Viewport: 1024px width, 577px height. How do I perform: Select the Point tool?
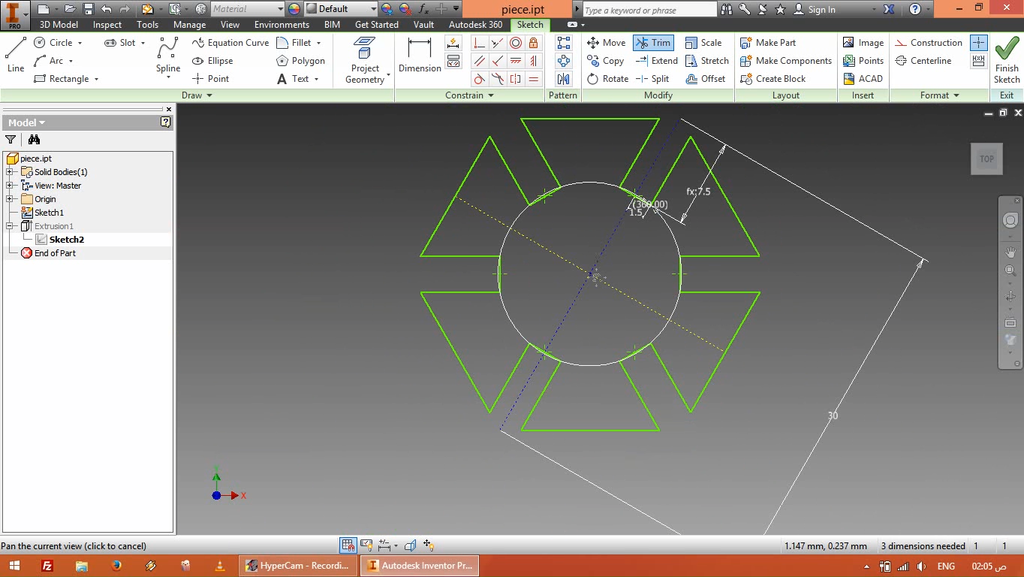click(x=210, y=78)
